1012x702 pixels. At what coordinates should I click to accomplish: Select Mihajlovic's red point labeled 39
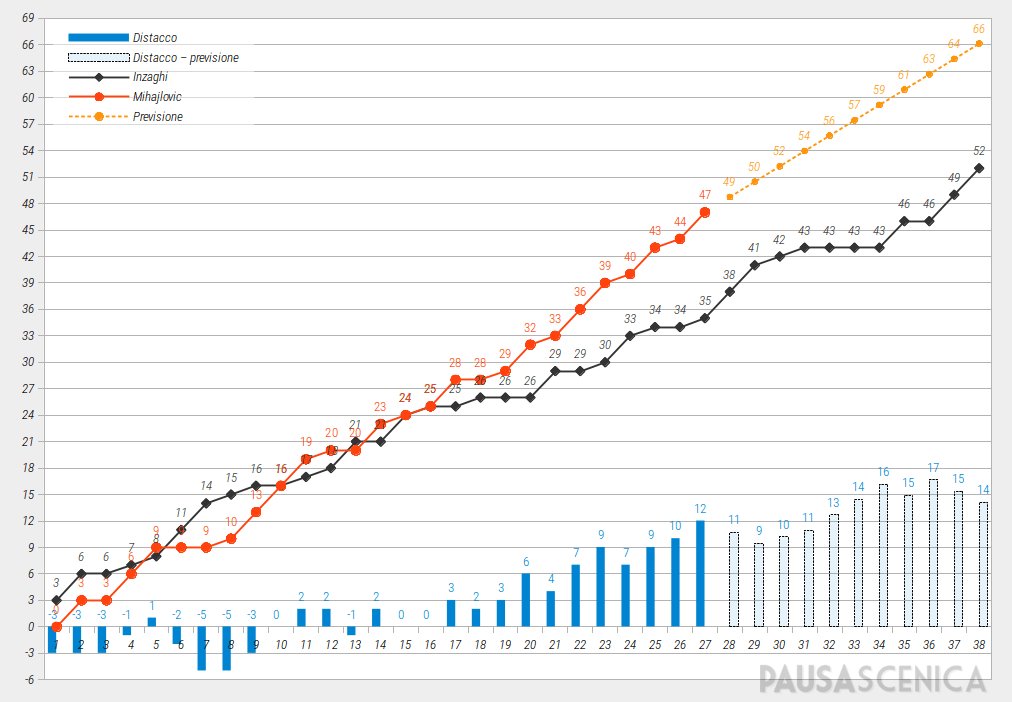(x=605, y=283)
